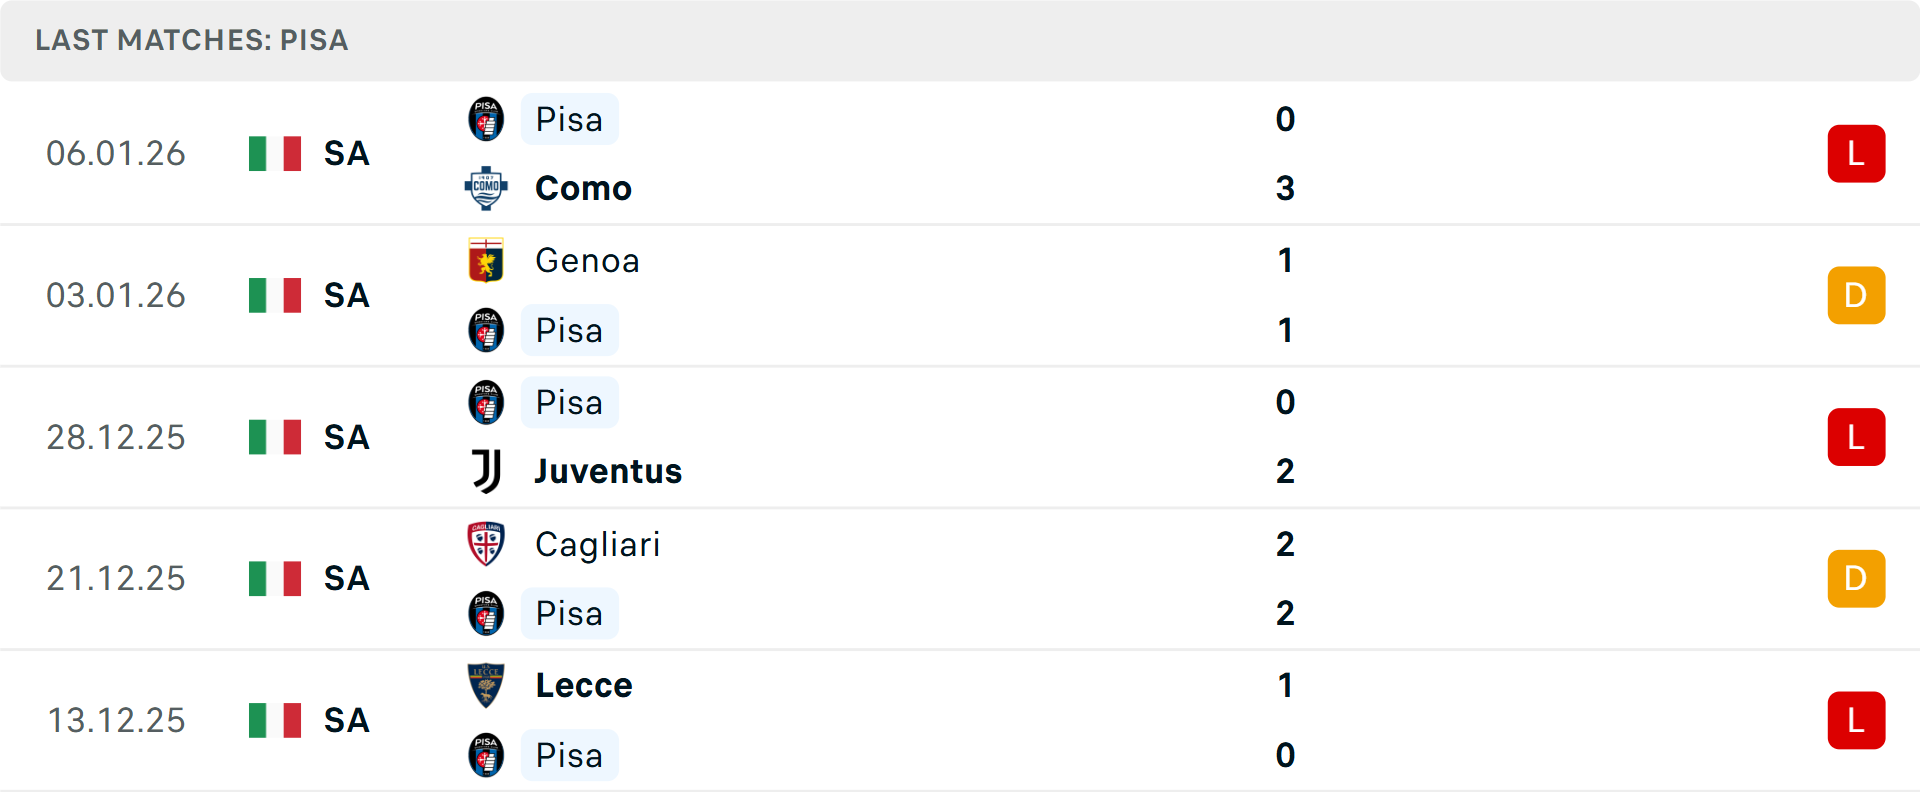Image resolution: width=1920 pixels, height=792 pixels.
Task: Click Italy flag on the 03.01.26 row
Action: click(x=275, y=295)
